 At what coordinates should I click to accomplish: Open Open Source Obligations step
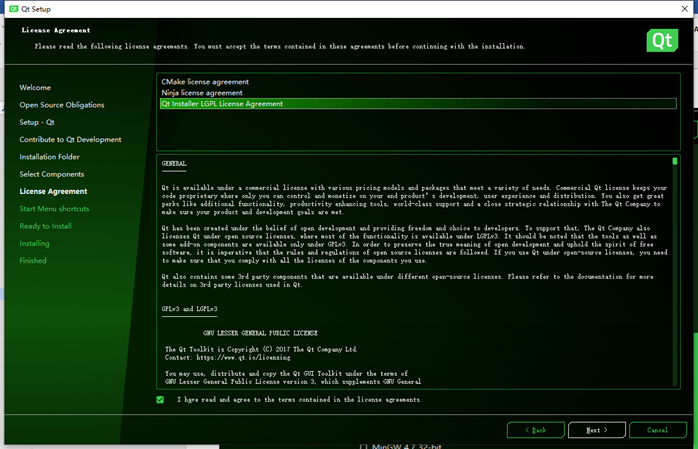[62, 105]
